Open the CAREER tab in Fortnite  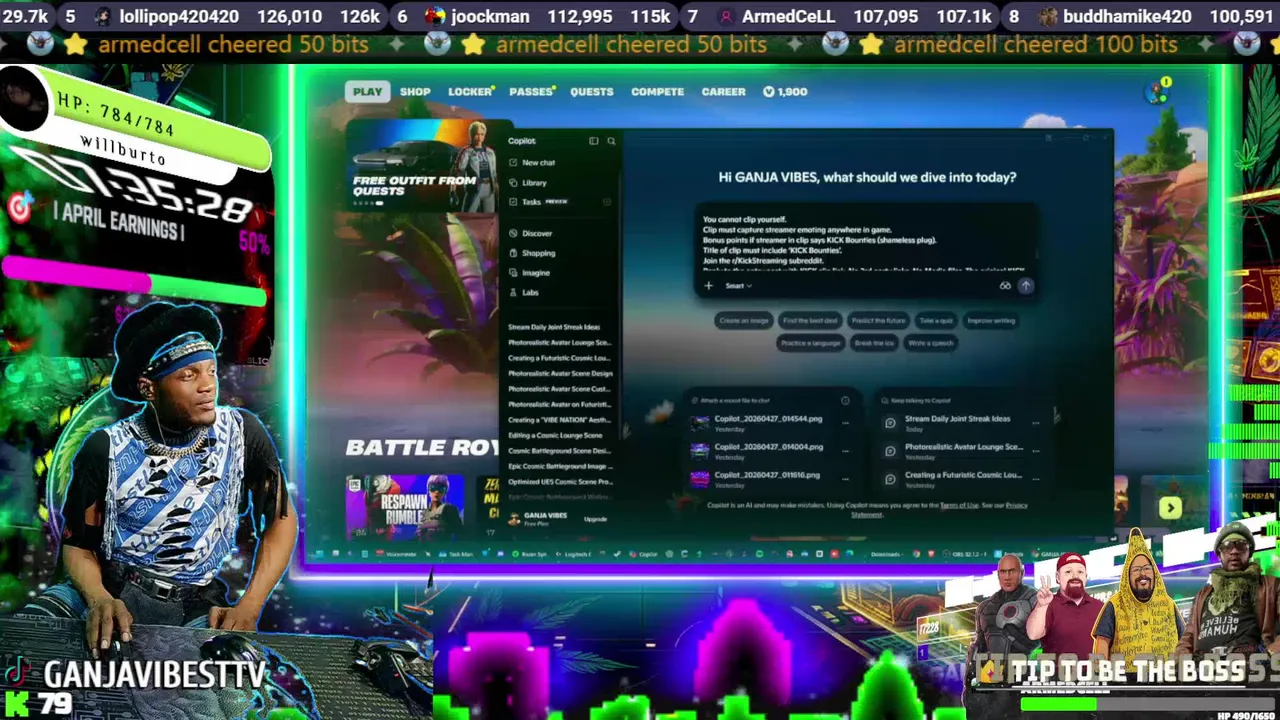pyautogui.click(x=723, y=91)
